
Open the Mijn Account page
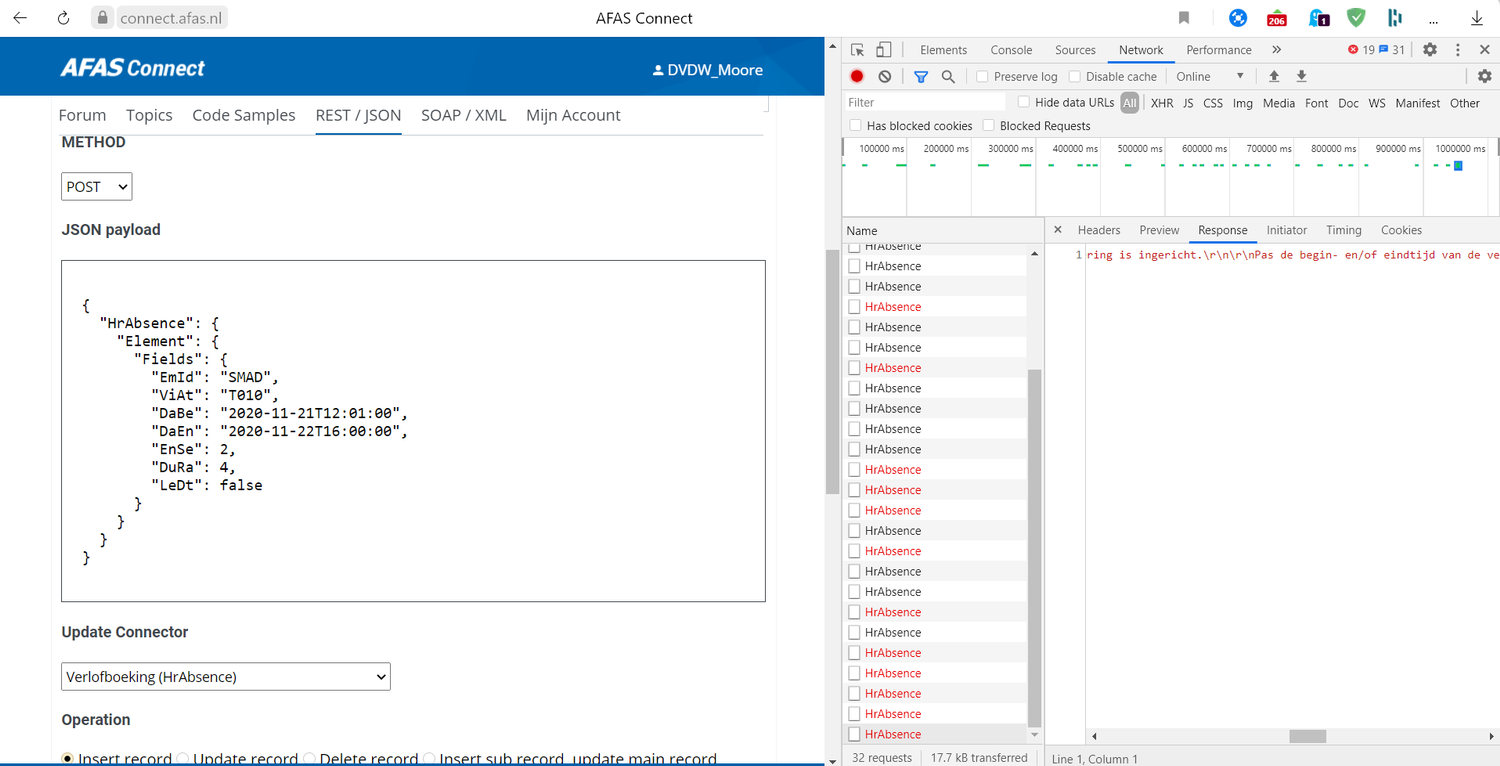pos(573,115)
